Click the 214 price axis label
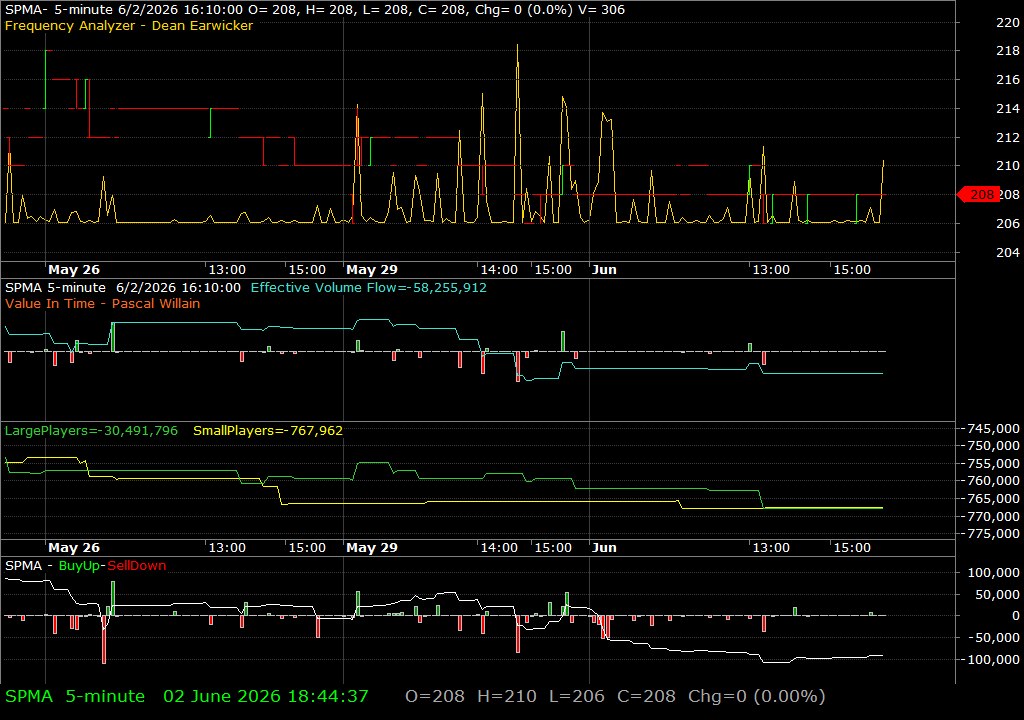Viewport: 1024px width, 720px height. (x=1008, y=108)
